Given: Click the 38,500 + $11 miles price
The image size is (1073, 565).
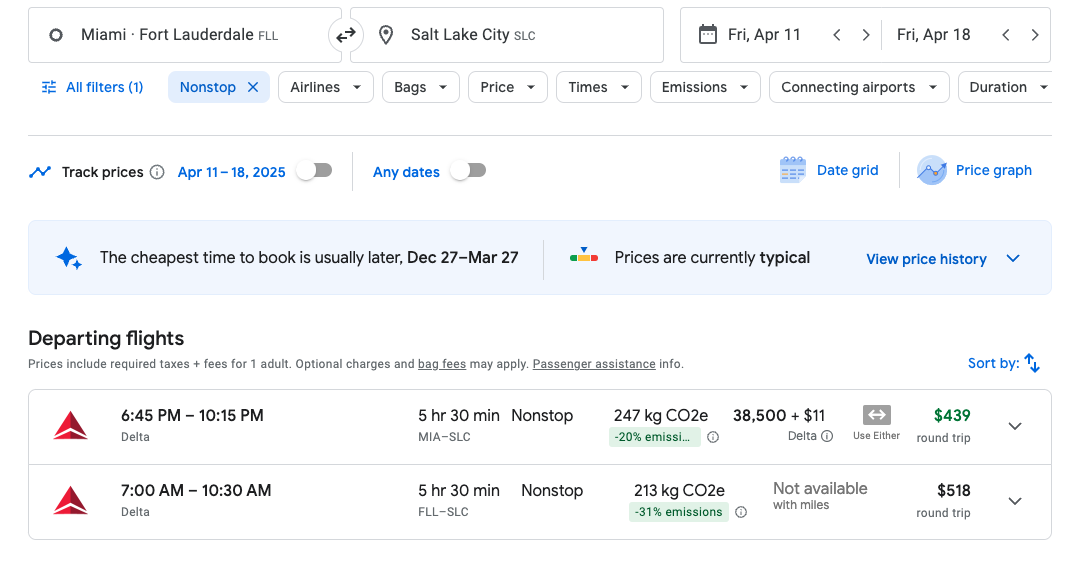Looking at the screenshot, I should click(x=779, y=415).
